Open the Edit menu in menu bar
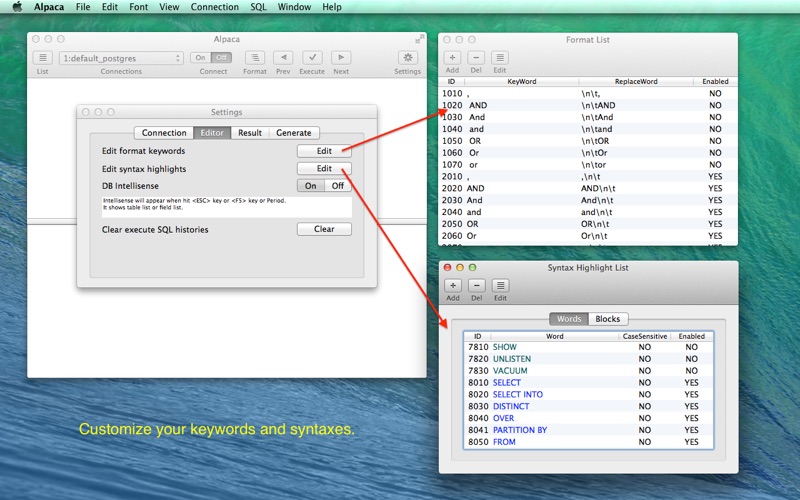Screen dimensions: 800x500 click(109, 7)
